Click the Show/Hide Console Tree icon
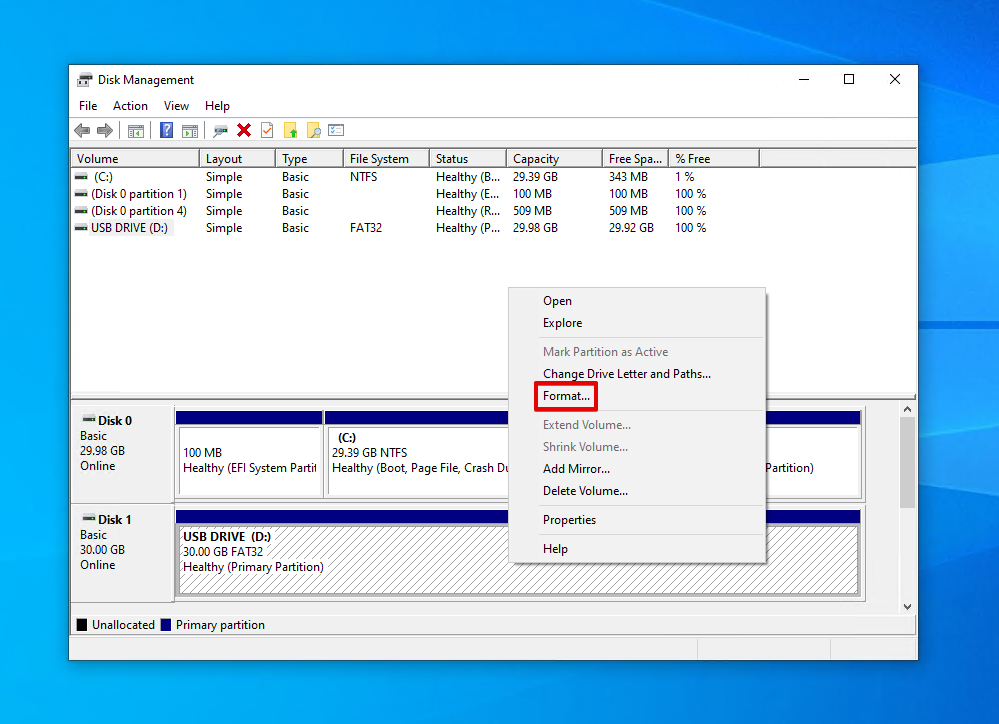 coord(136,131)
